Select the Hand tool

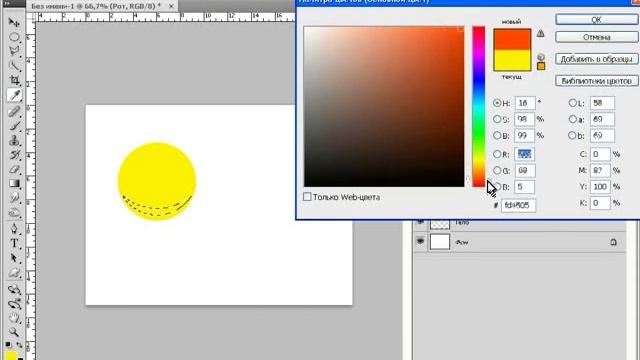(14, 318)
